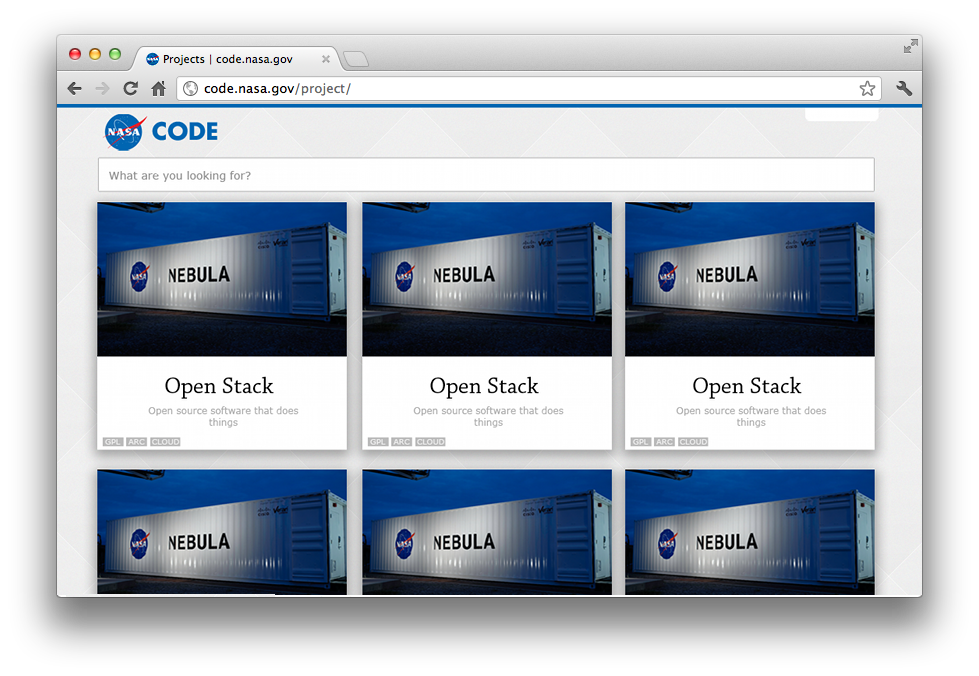Click the right card's 'Open source software' description
Viewport: 979px width, 676px height.
pos(751,416)
